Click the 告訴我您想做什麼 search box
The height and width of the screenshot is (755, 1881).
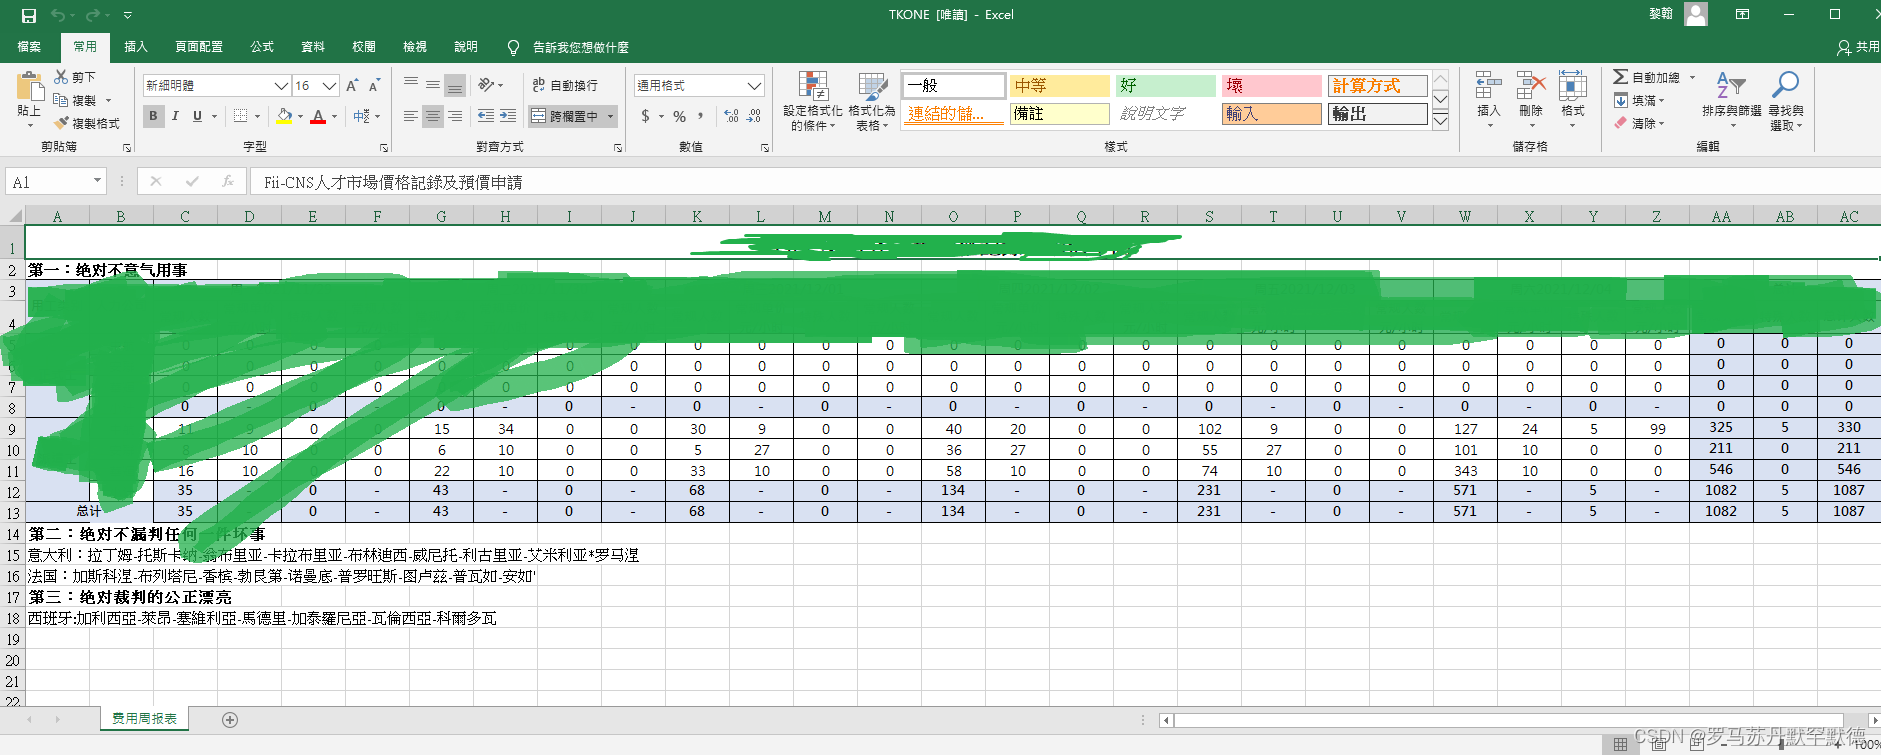click(580, 47)
